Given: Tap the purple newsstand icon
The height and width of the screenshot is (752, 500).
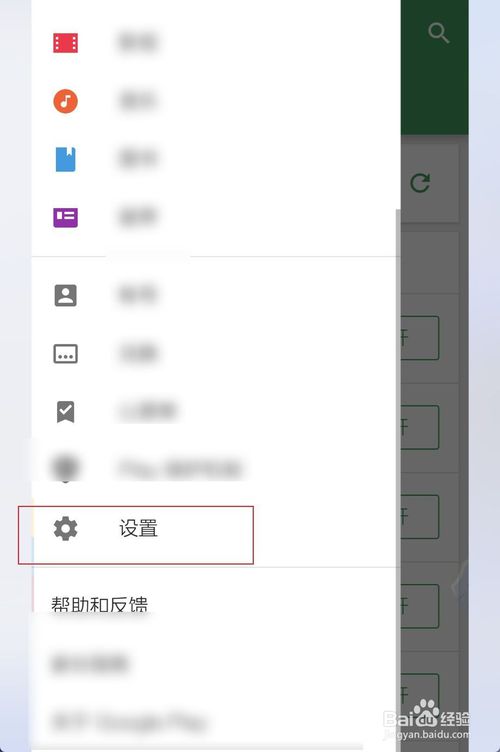Looking at the screenshot, I should pos(66,217).
